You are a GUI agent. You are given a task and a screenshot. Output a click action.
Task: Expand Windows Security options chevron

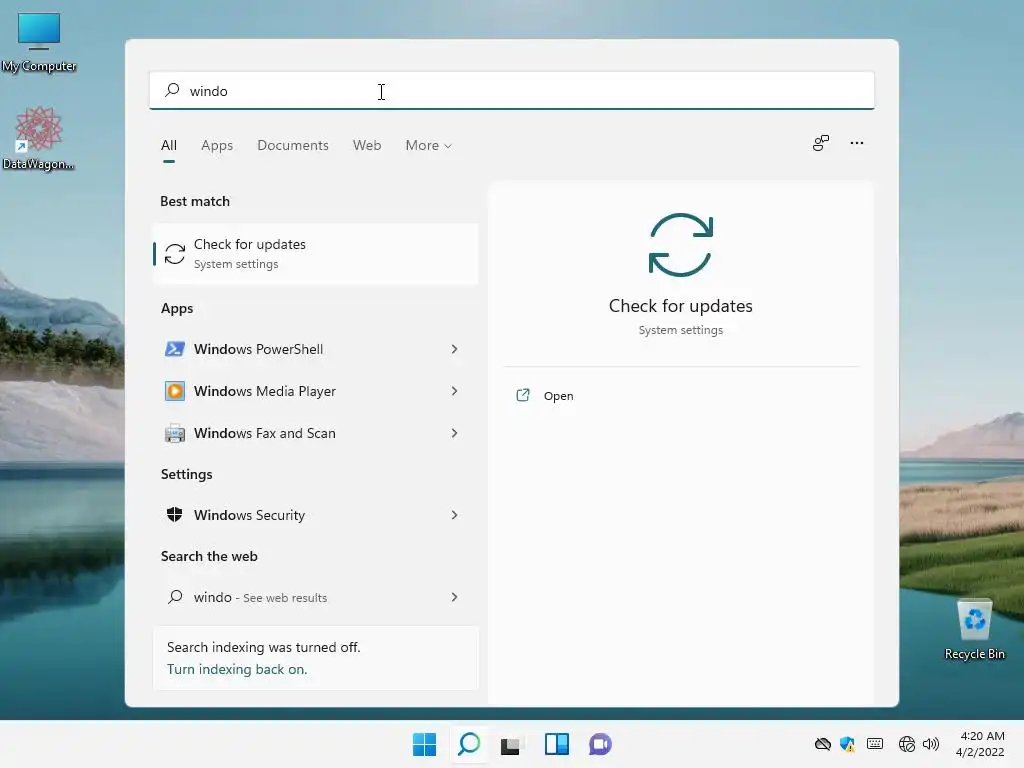455,515
